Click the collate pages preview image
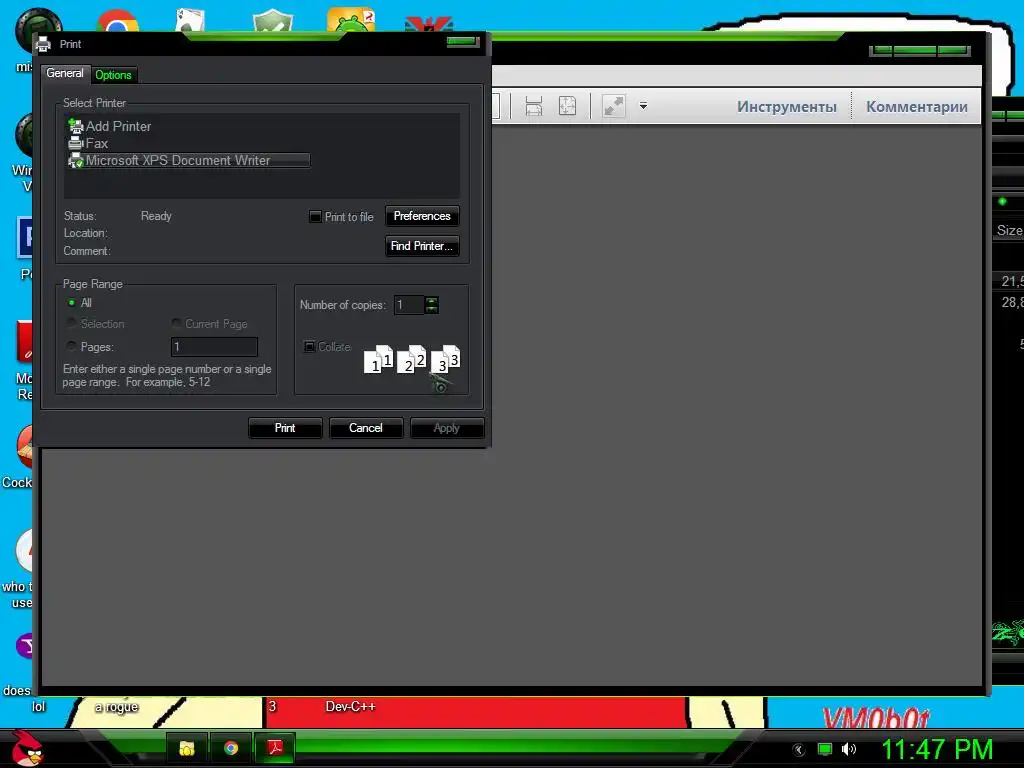The width and height of the screenshot is (1024, 768). (412, 359)
